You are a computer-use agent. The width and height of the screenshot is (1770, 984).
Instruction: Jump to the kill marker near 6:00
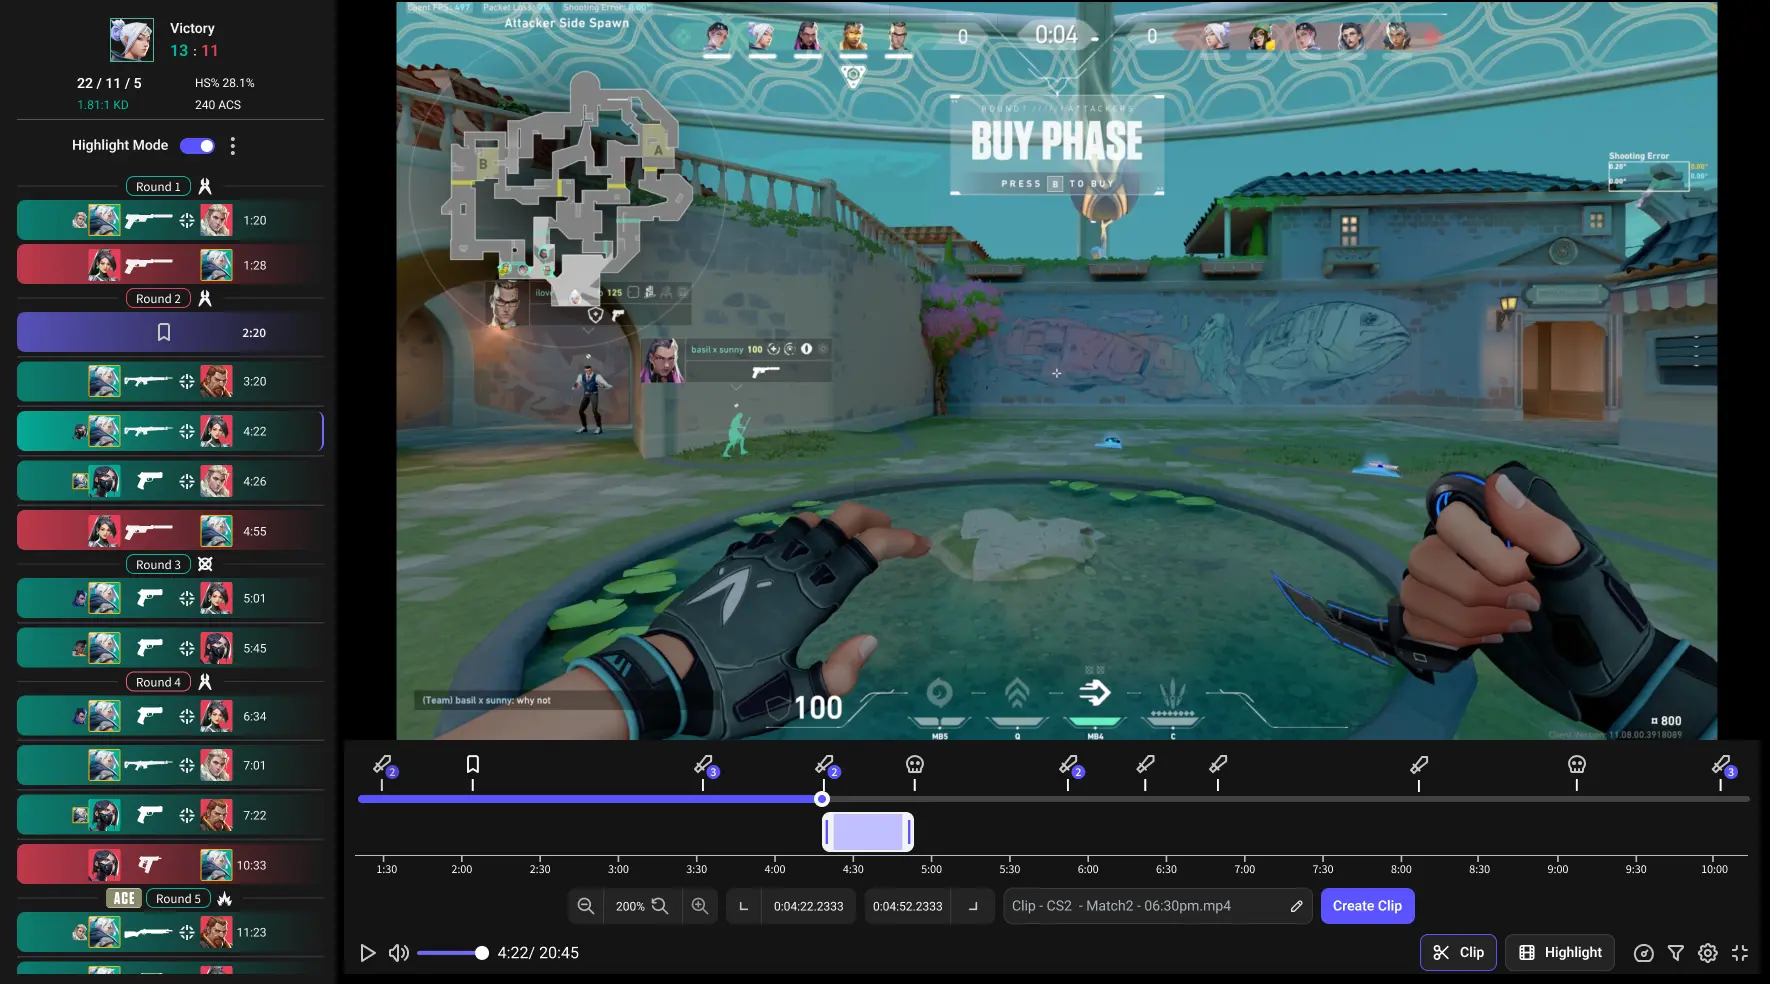pos(1070,766)
